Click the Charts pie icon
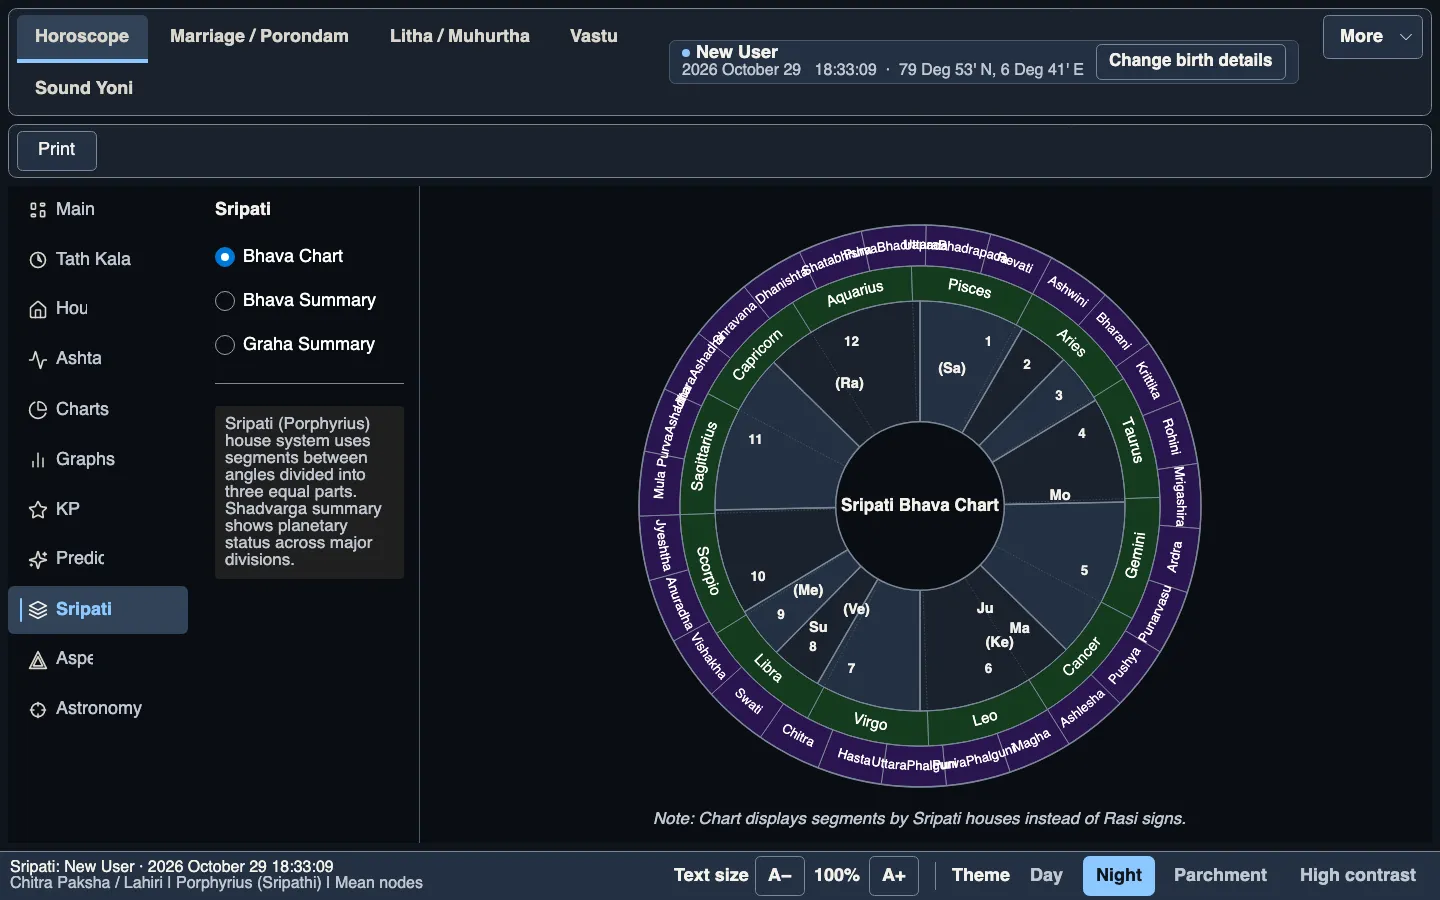 [38, 410]
